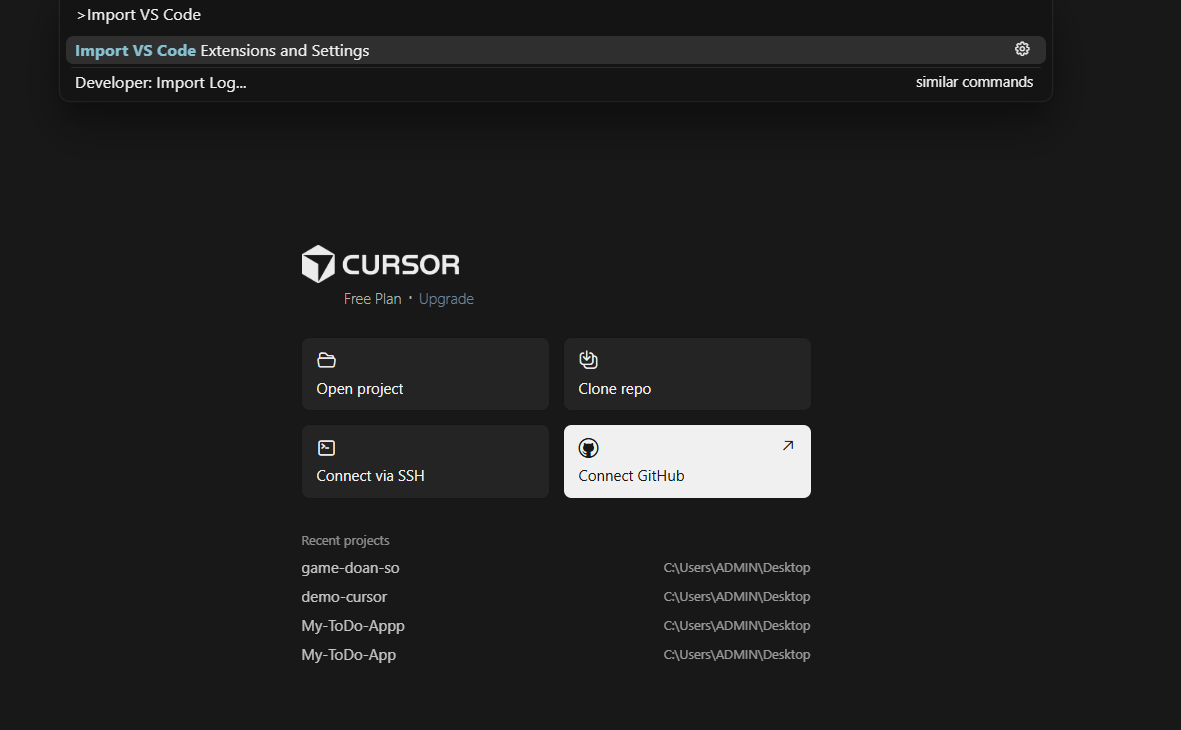
Task: Click the folder icon in Open project card
Action: click(326, 360)
